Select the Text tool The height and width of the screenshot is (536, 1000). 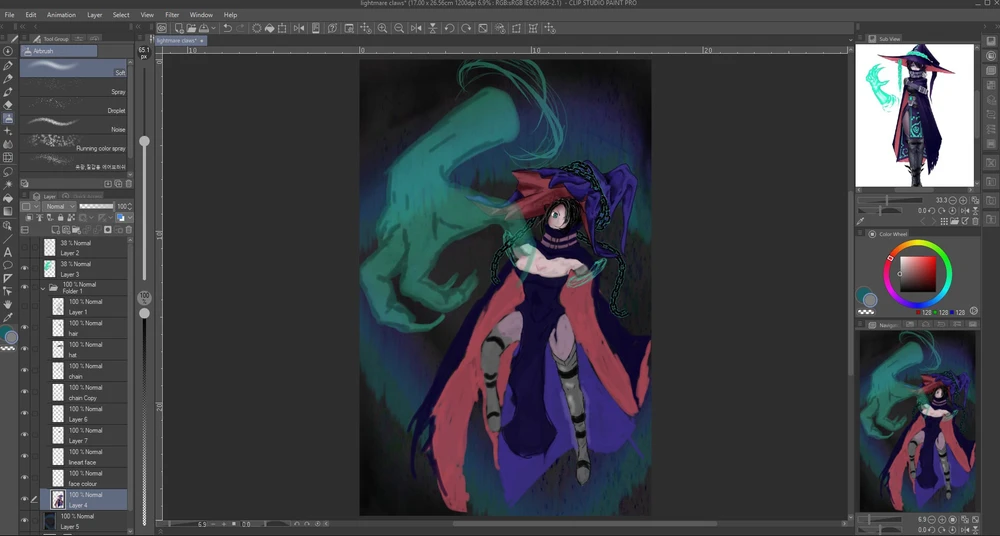(8, 252)
